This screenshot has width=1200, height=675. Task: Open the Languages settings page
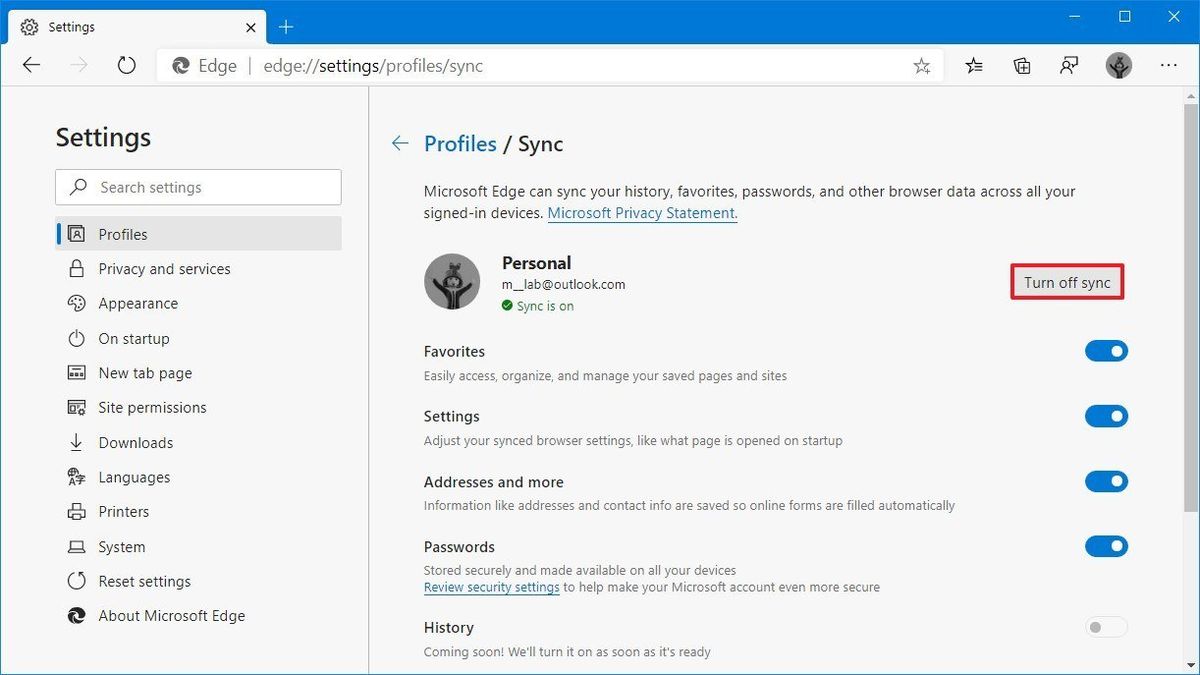(x=132, y=477)
